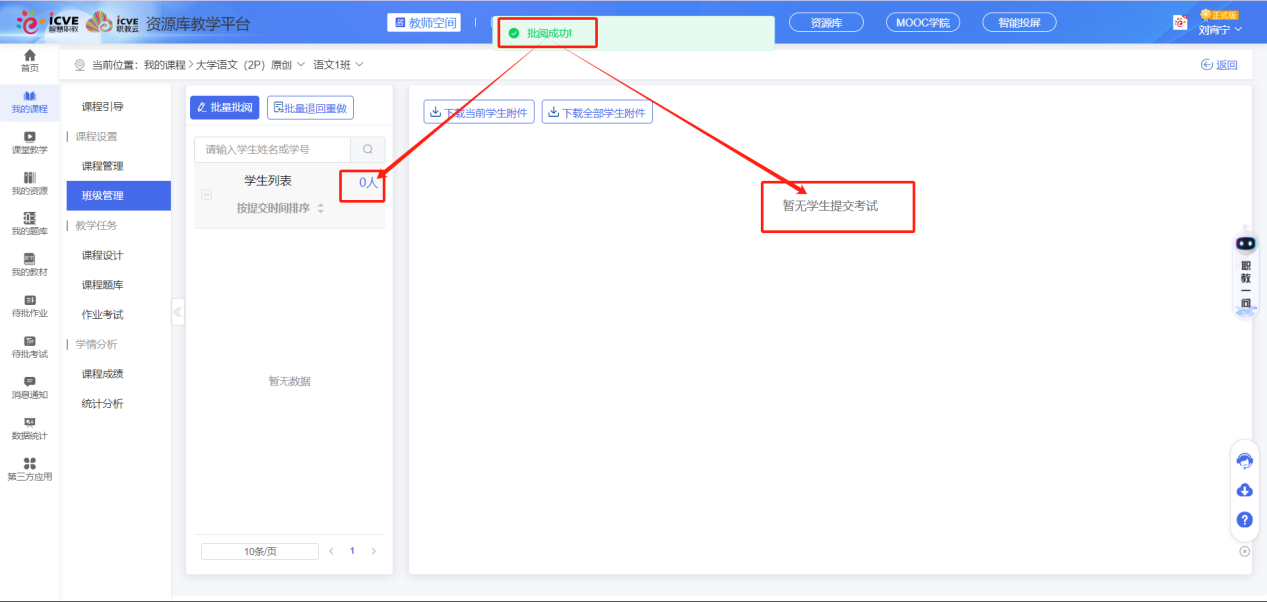This screenshot has height=602, width=1267.
Task: Expand the 大学语文 (2P) 原创 course dropdown
Action: point(300,65)
